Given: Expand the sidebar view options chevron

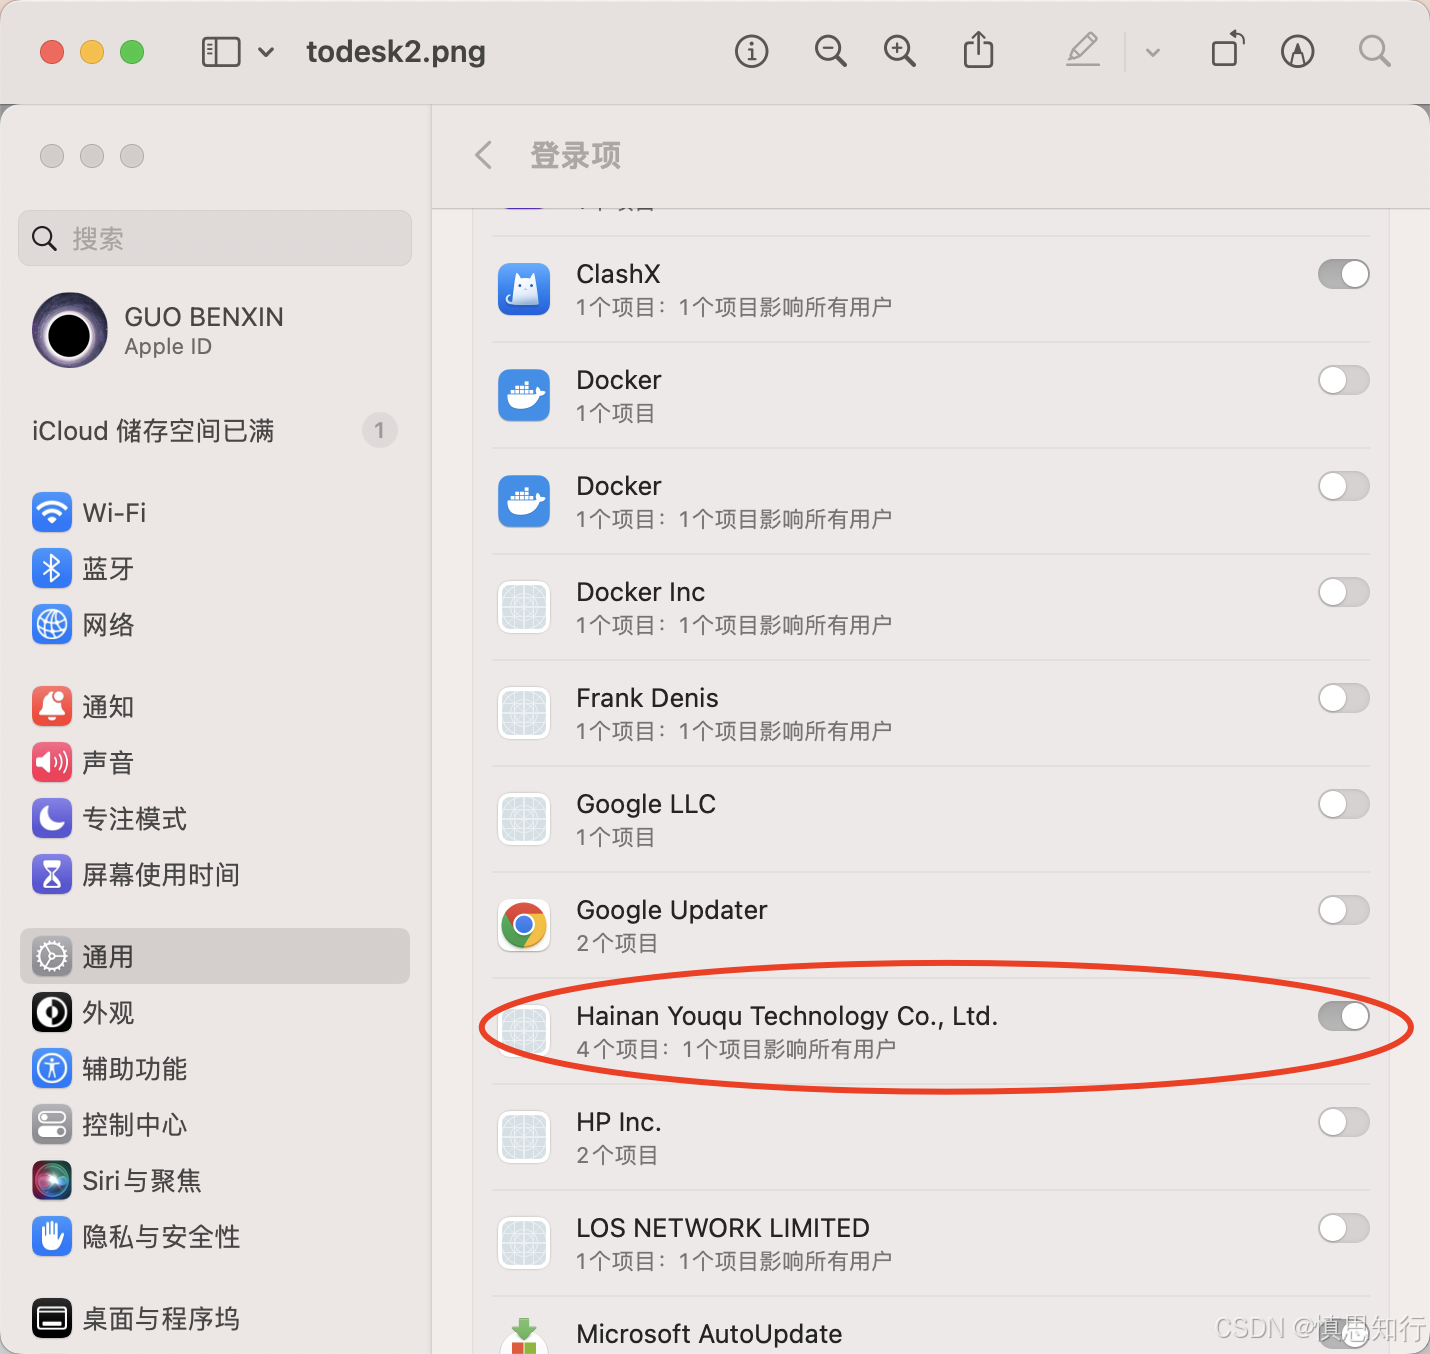Looking at the screenshot, I should [x=266, y=51].
